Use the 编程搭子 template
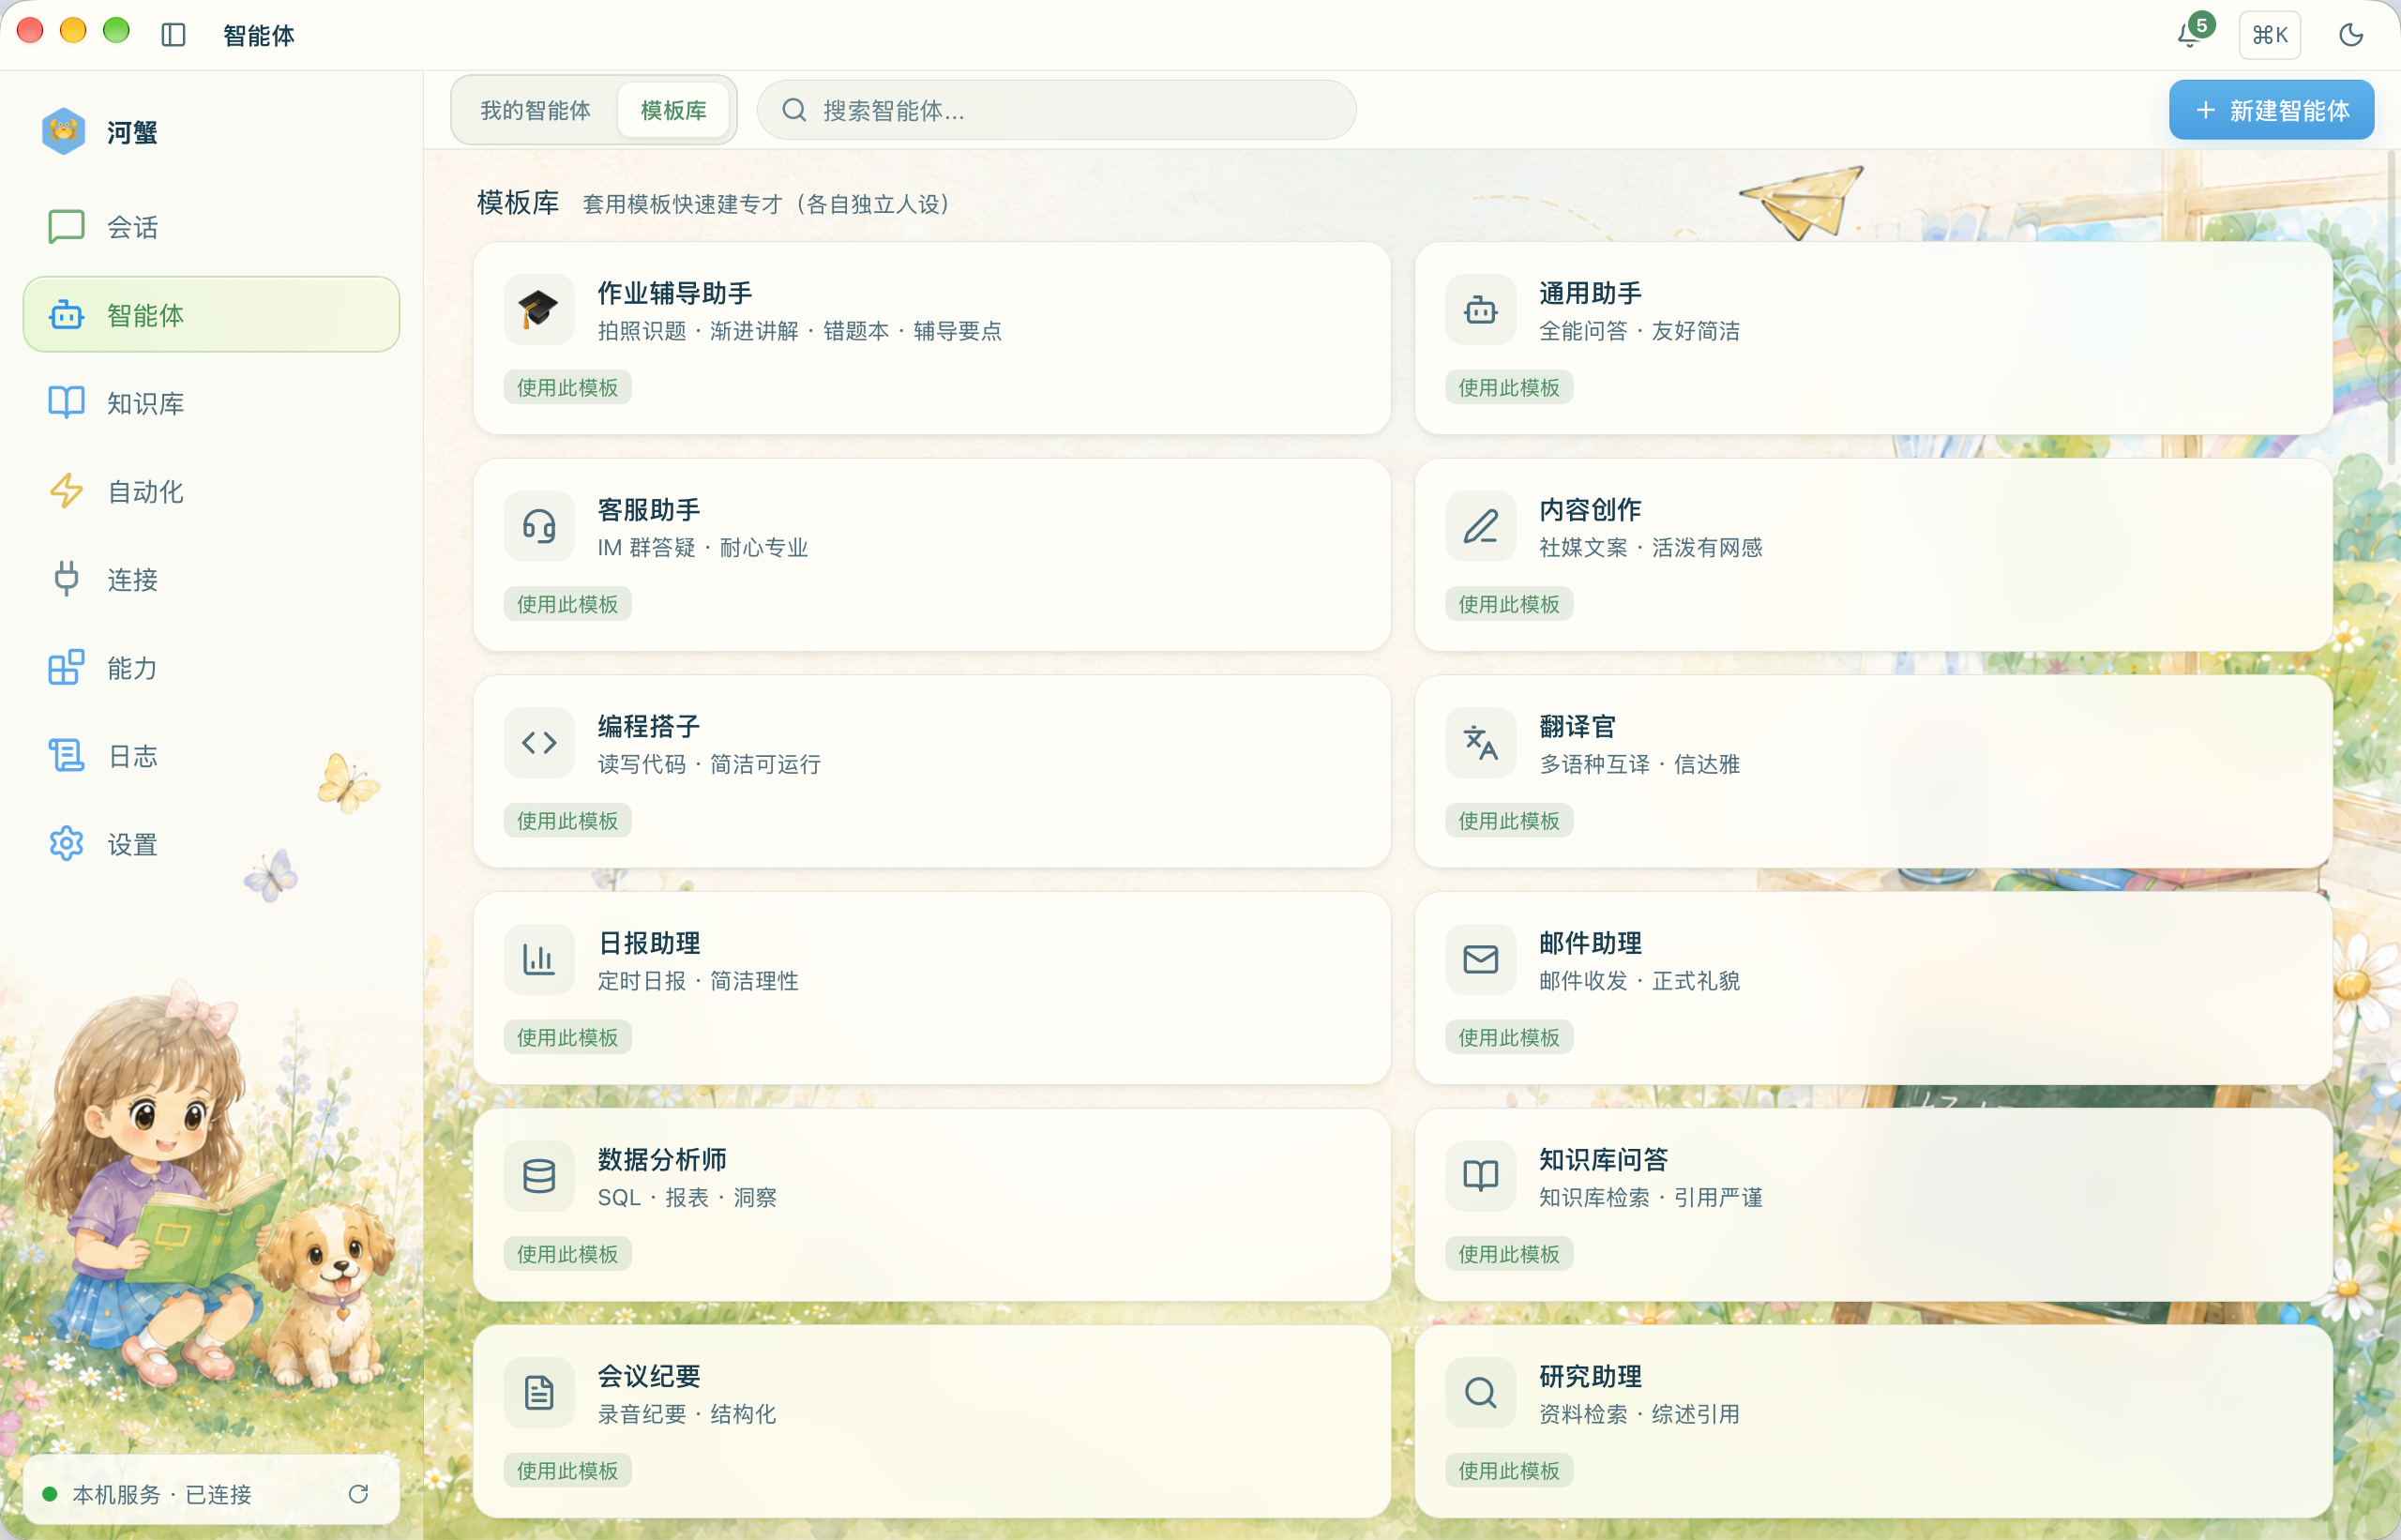The height and width of the screenshot is (1540, 2401). pyautogui.click(x=567, y=820)
